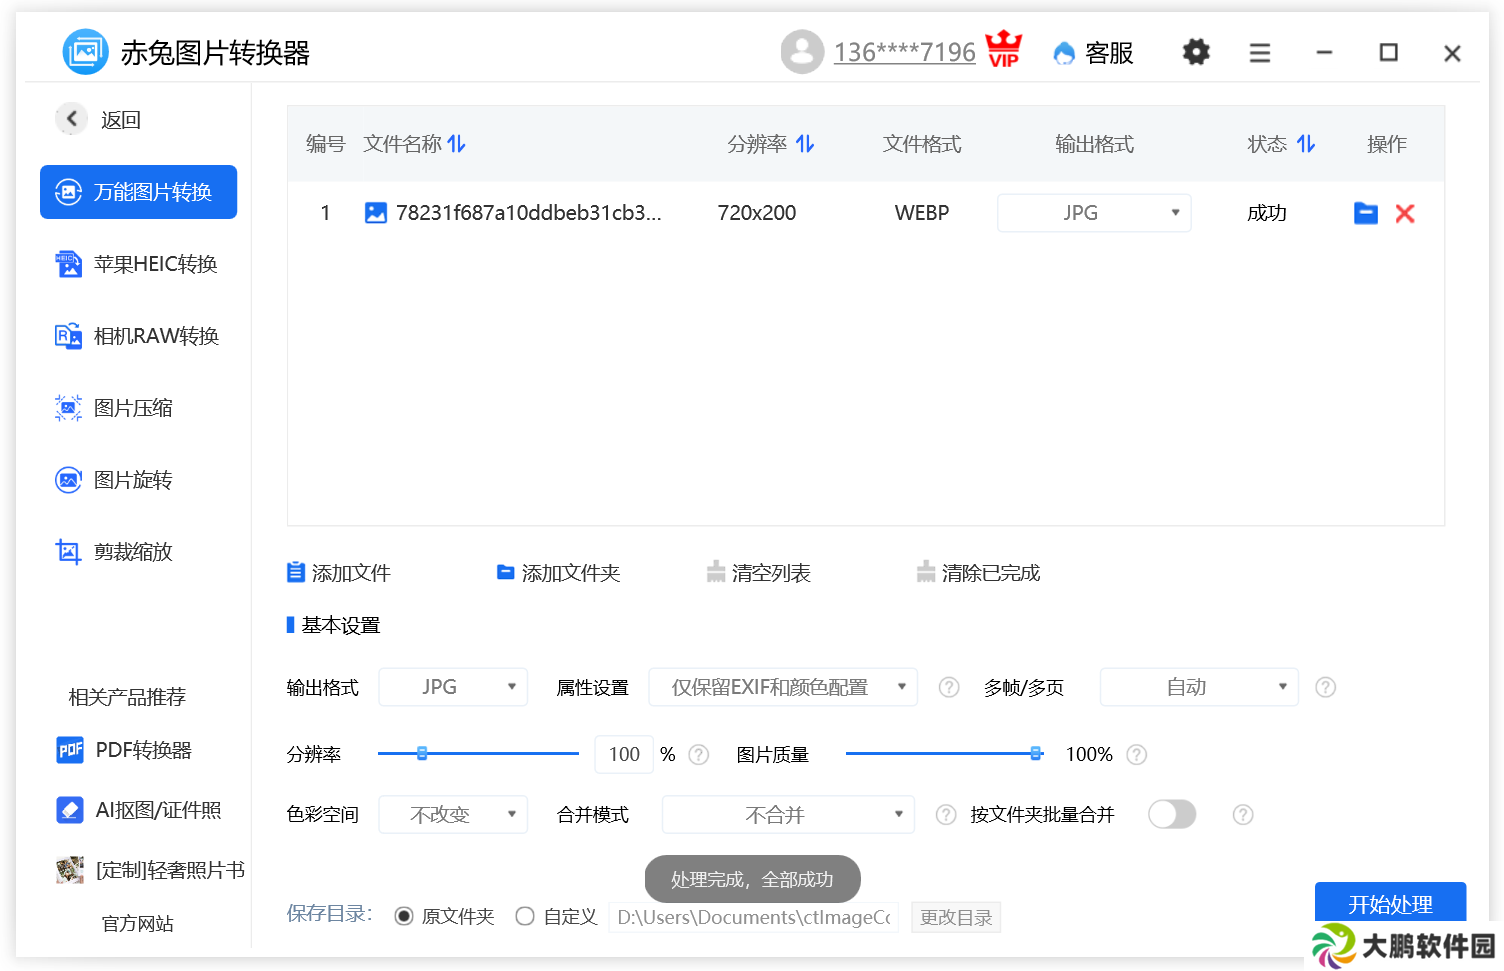Screen dimensions: 1504x971
Task: Click the image file icon in row 1
Action: coord(376,213)
